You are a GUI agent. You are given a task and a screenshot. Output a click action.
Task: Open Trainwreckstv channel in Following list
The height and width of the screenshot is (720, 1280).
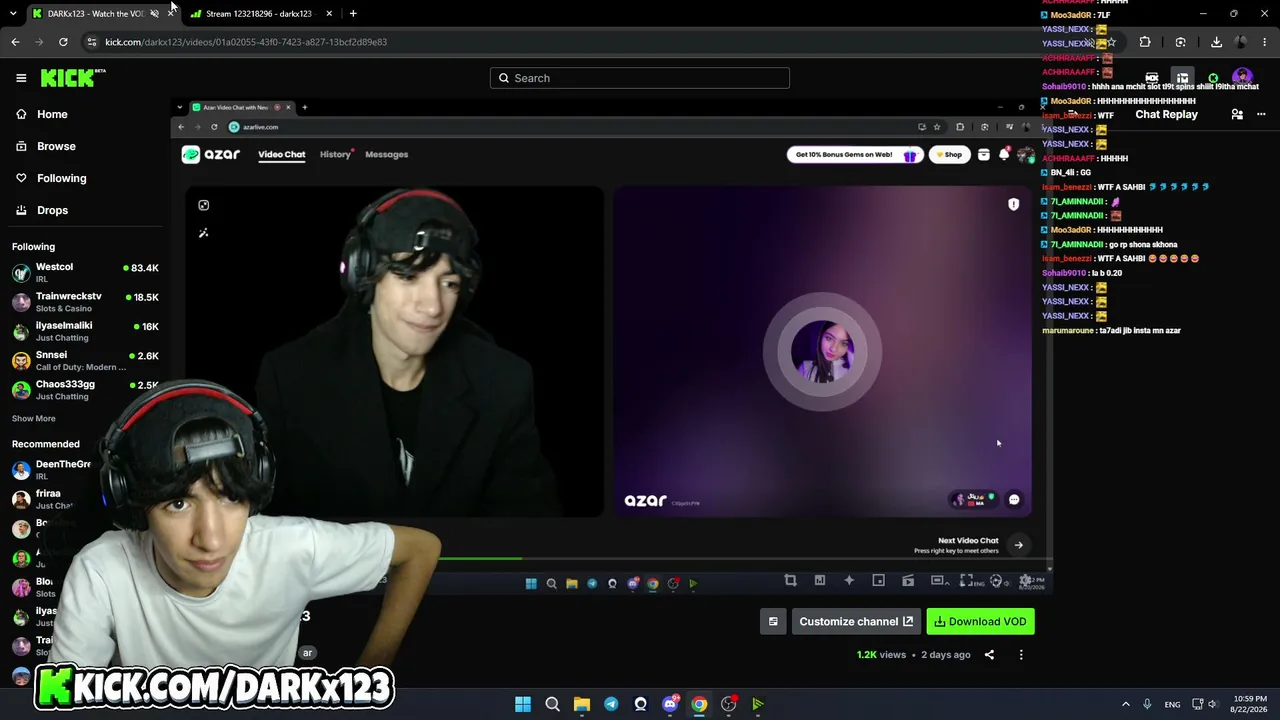pyautogui.click(x=85, y=302)
